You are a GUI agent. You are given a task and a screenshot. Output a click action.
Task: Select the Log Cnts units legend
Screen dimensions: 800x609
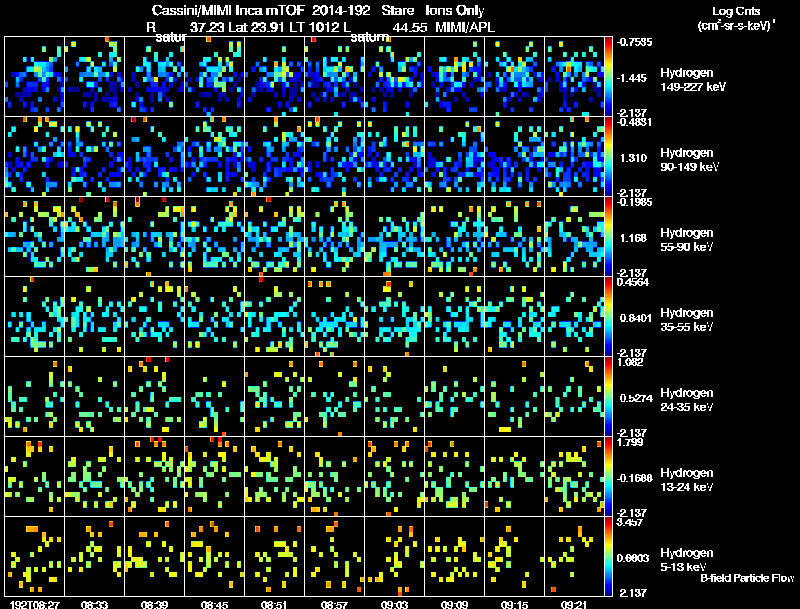click(x=736, y=18)
